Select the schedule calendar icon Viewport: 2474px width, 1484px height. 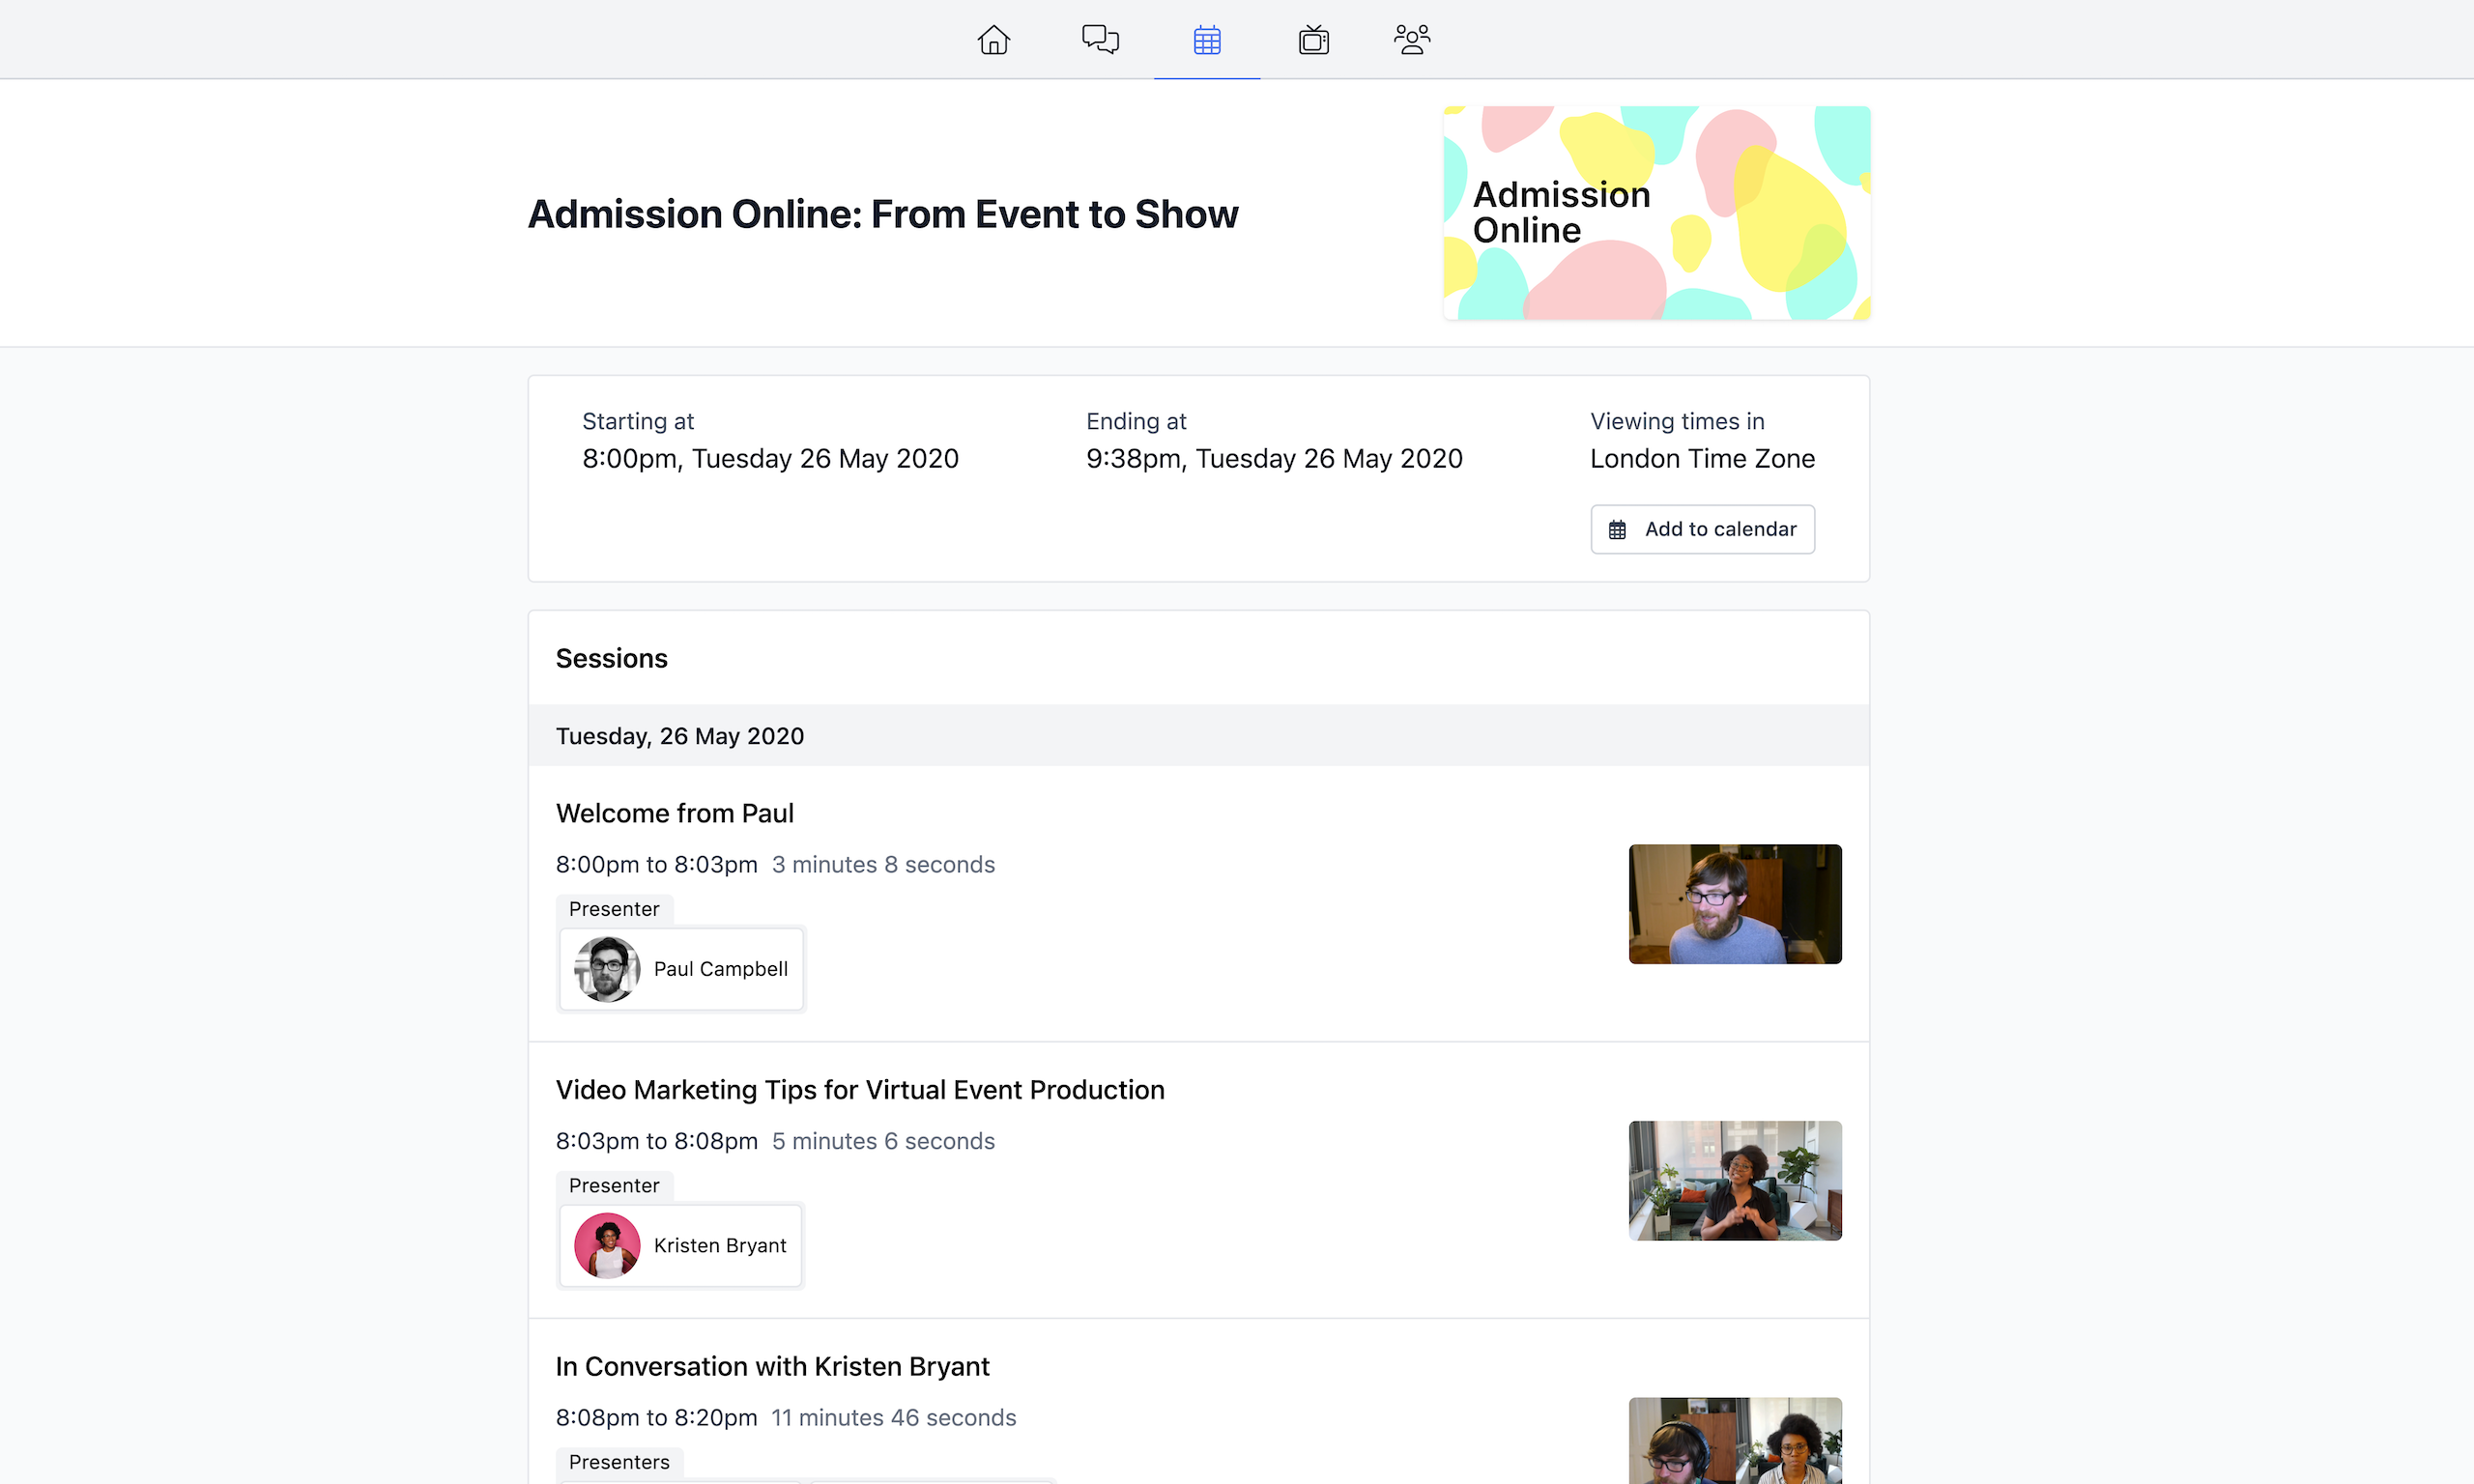[1207, 40]
